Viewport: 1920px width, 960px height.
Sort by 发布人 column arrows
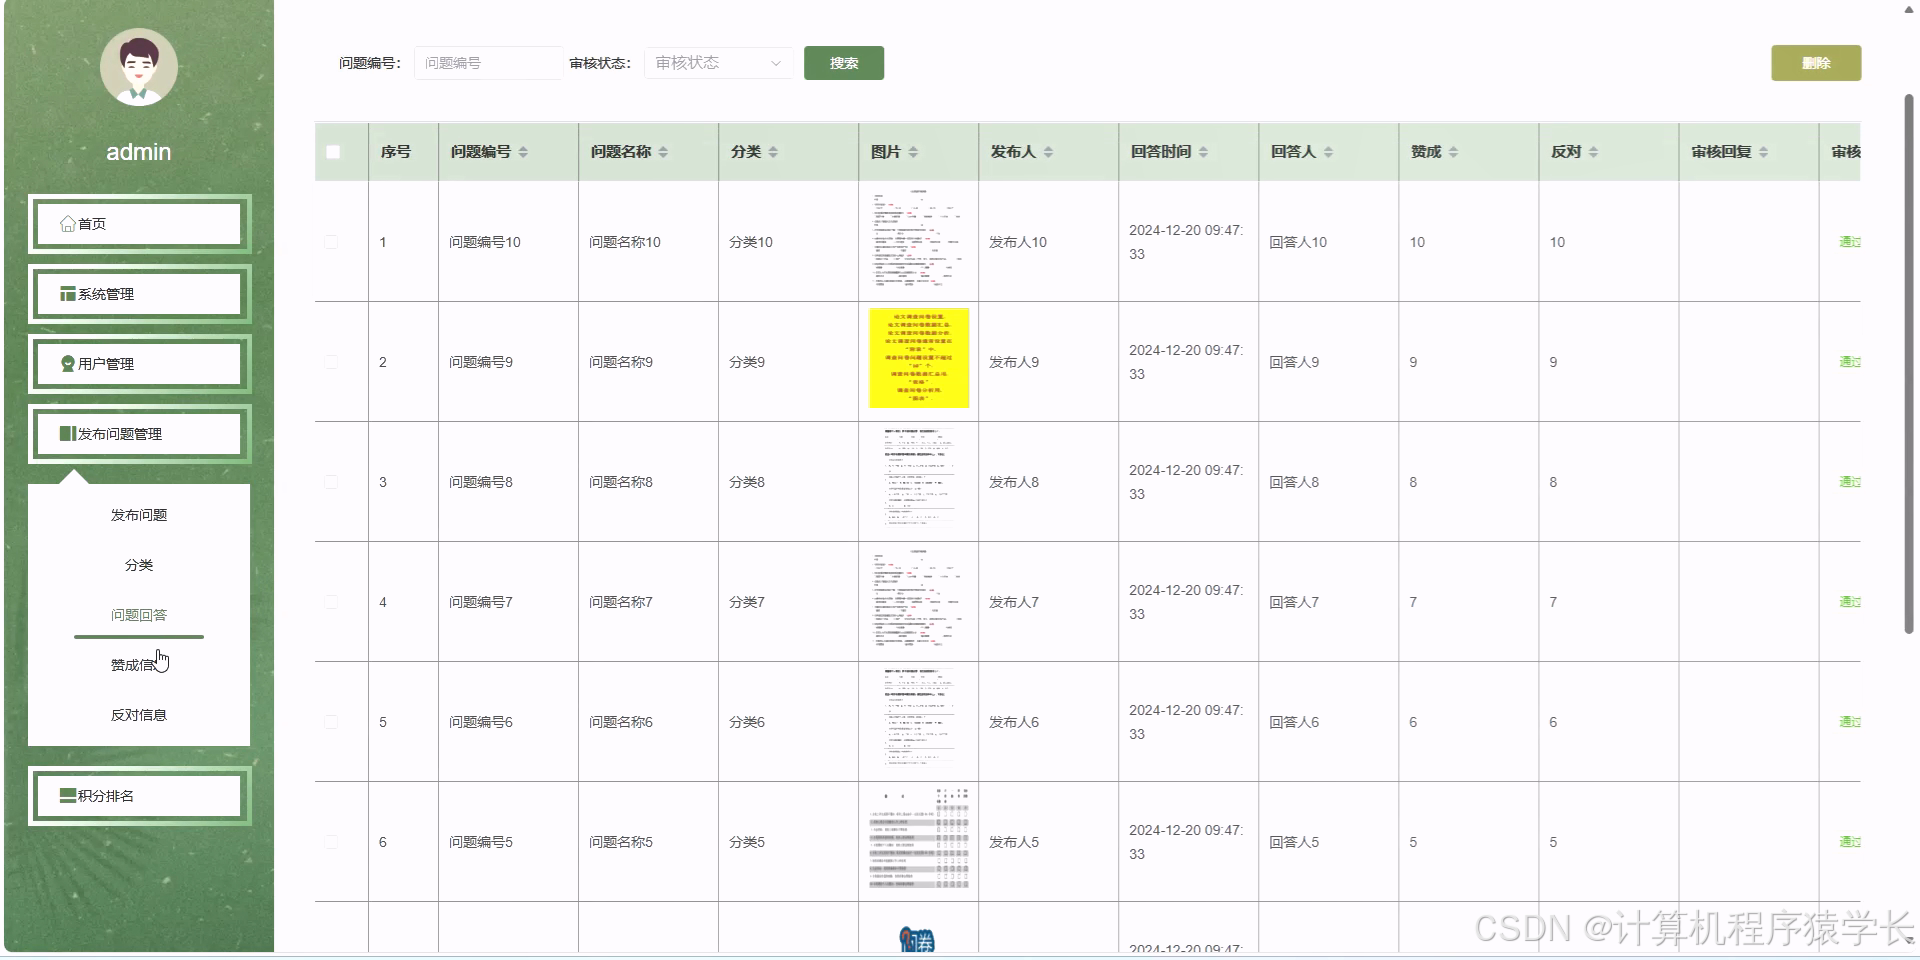point(1048,152)
